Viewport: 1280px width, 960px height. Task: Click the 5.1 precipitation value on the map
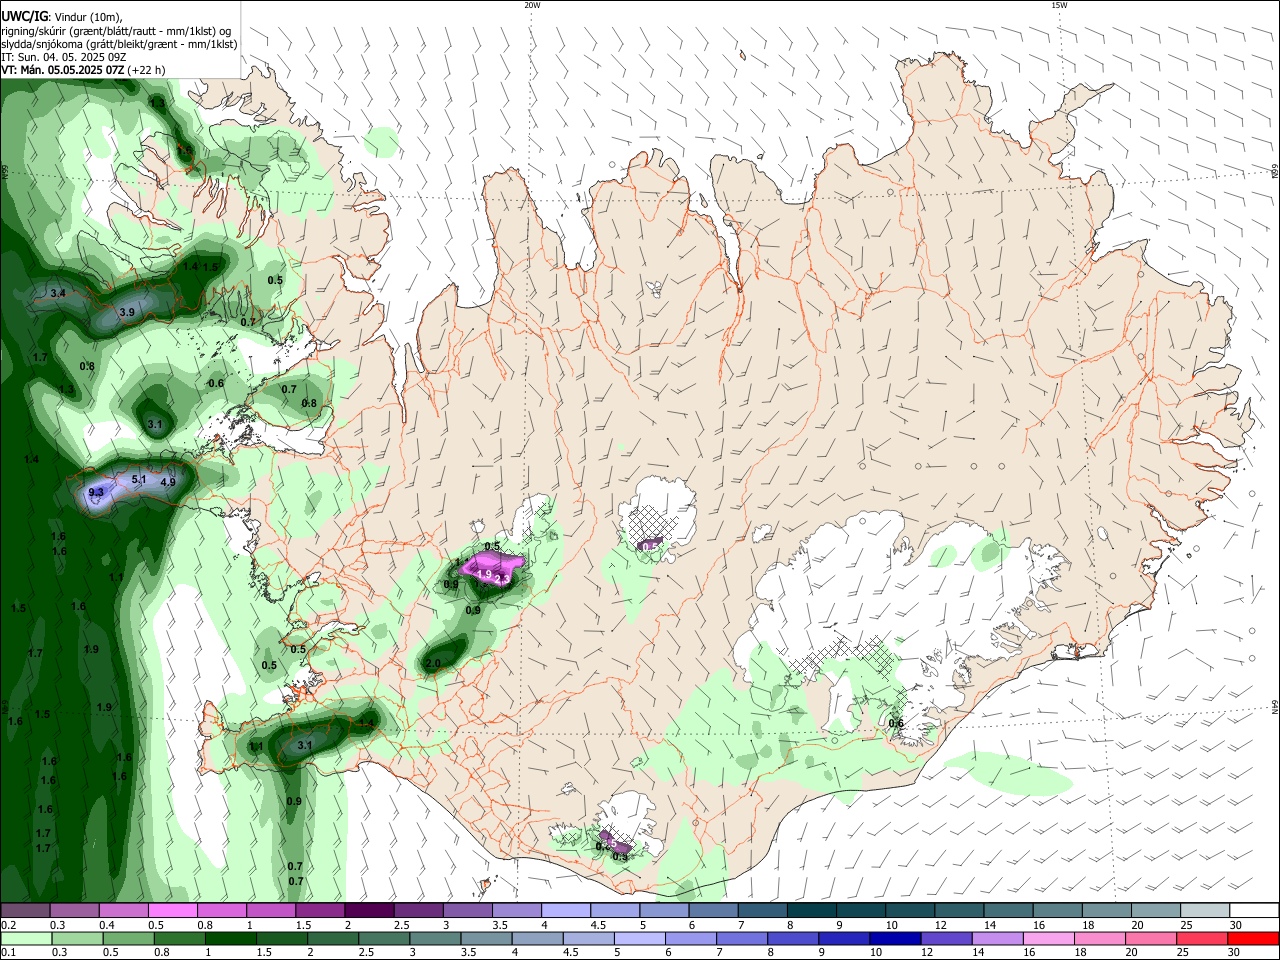pyautogui.click(x=139, y=480)
